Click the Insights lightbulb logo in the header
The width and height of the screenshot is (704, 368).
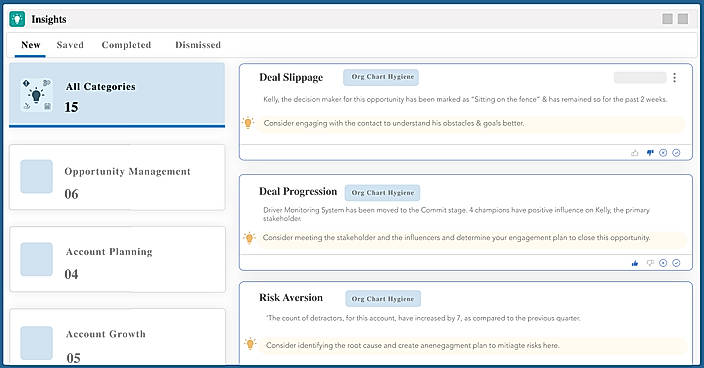(17, 19)
